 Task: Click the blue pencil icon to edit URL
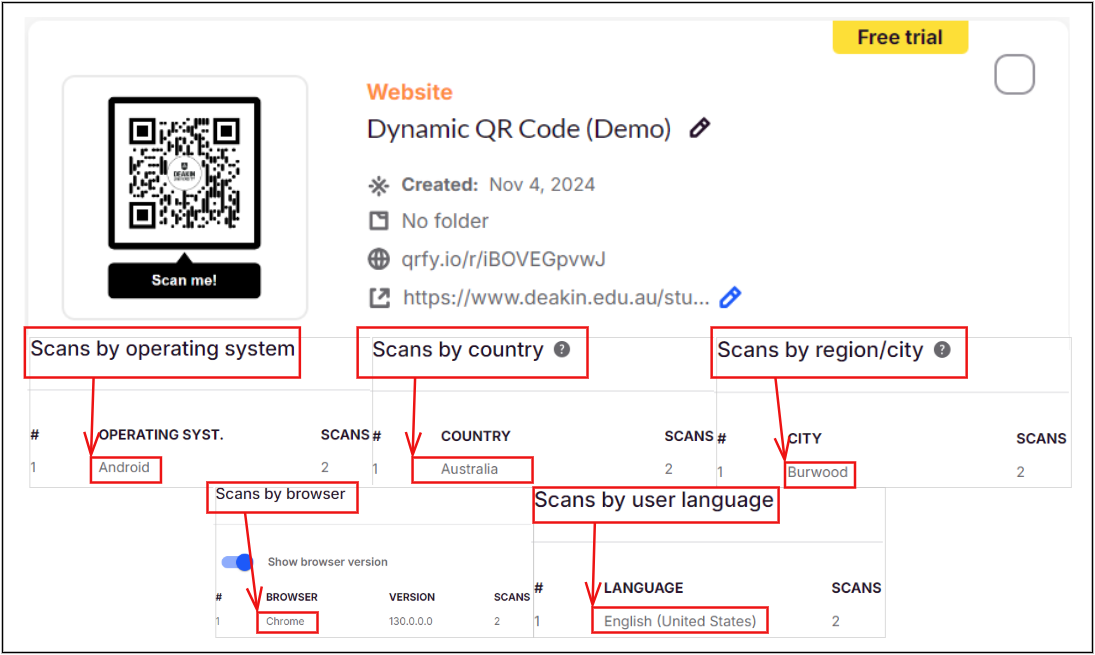pyautogui.click(x=730, y=297)
